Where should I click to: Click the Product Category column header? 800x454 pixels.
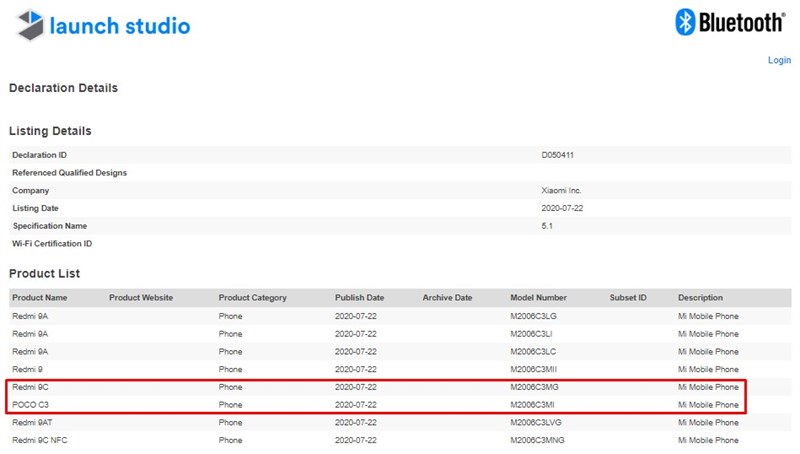coord(253,298)
